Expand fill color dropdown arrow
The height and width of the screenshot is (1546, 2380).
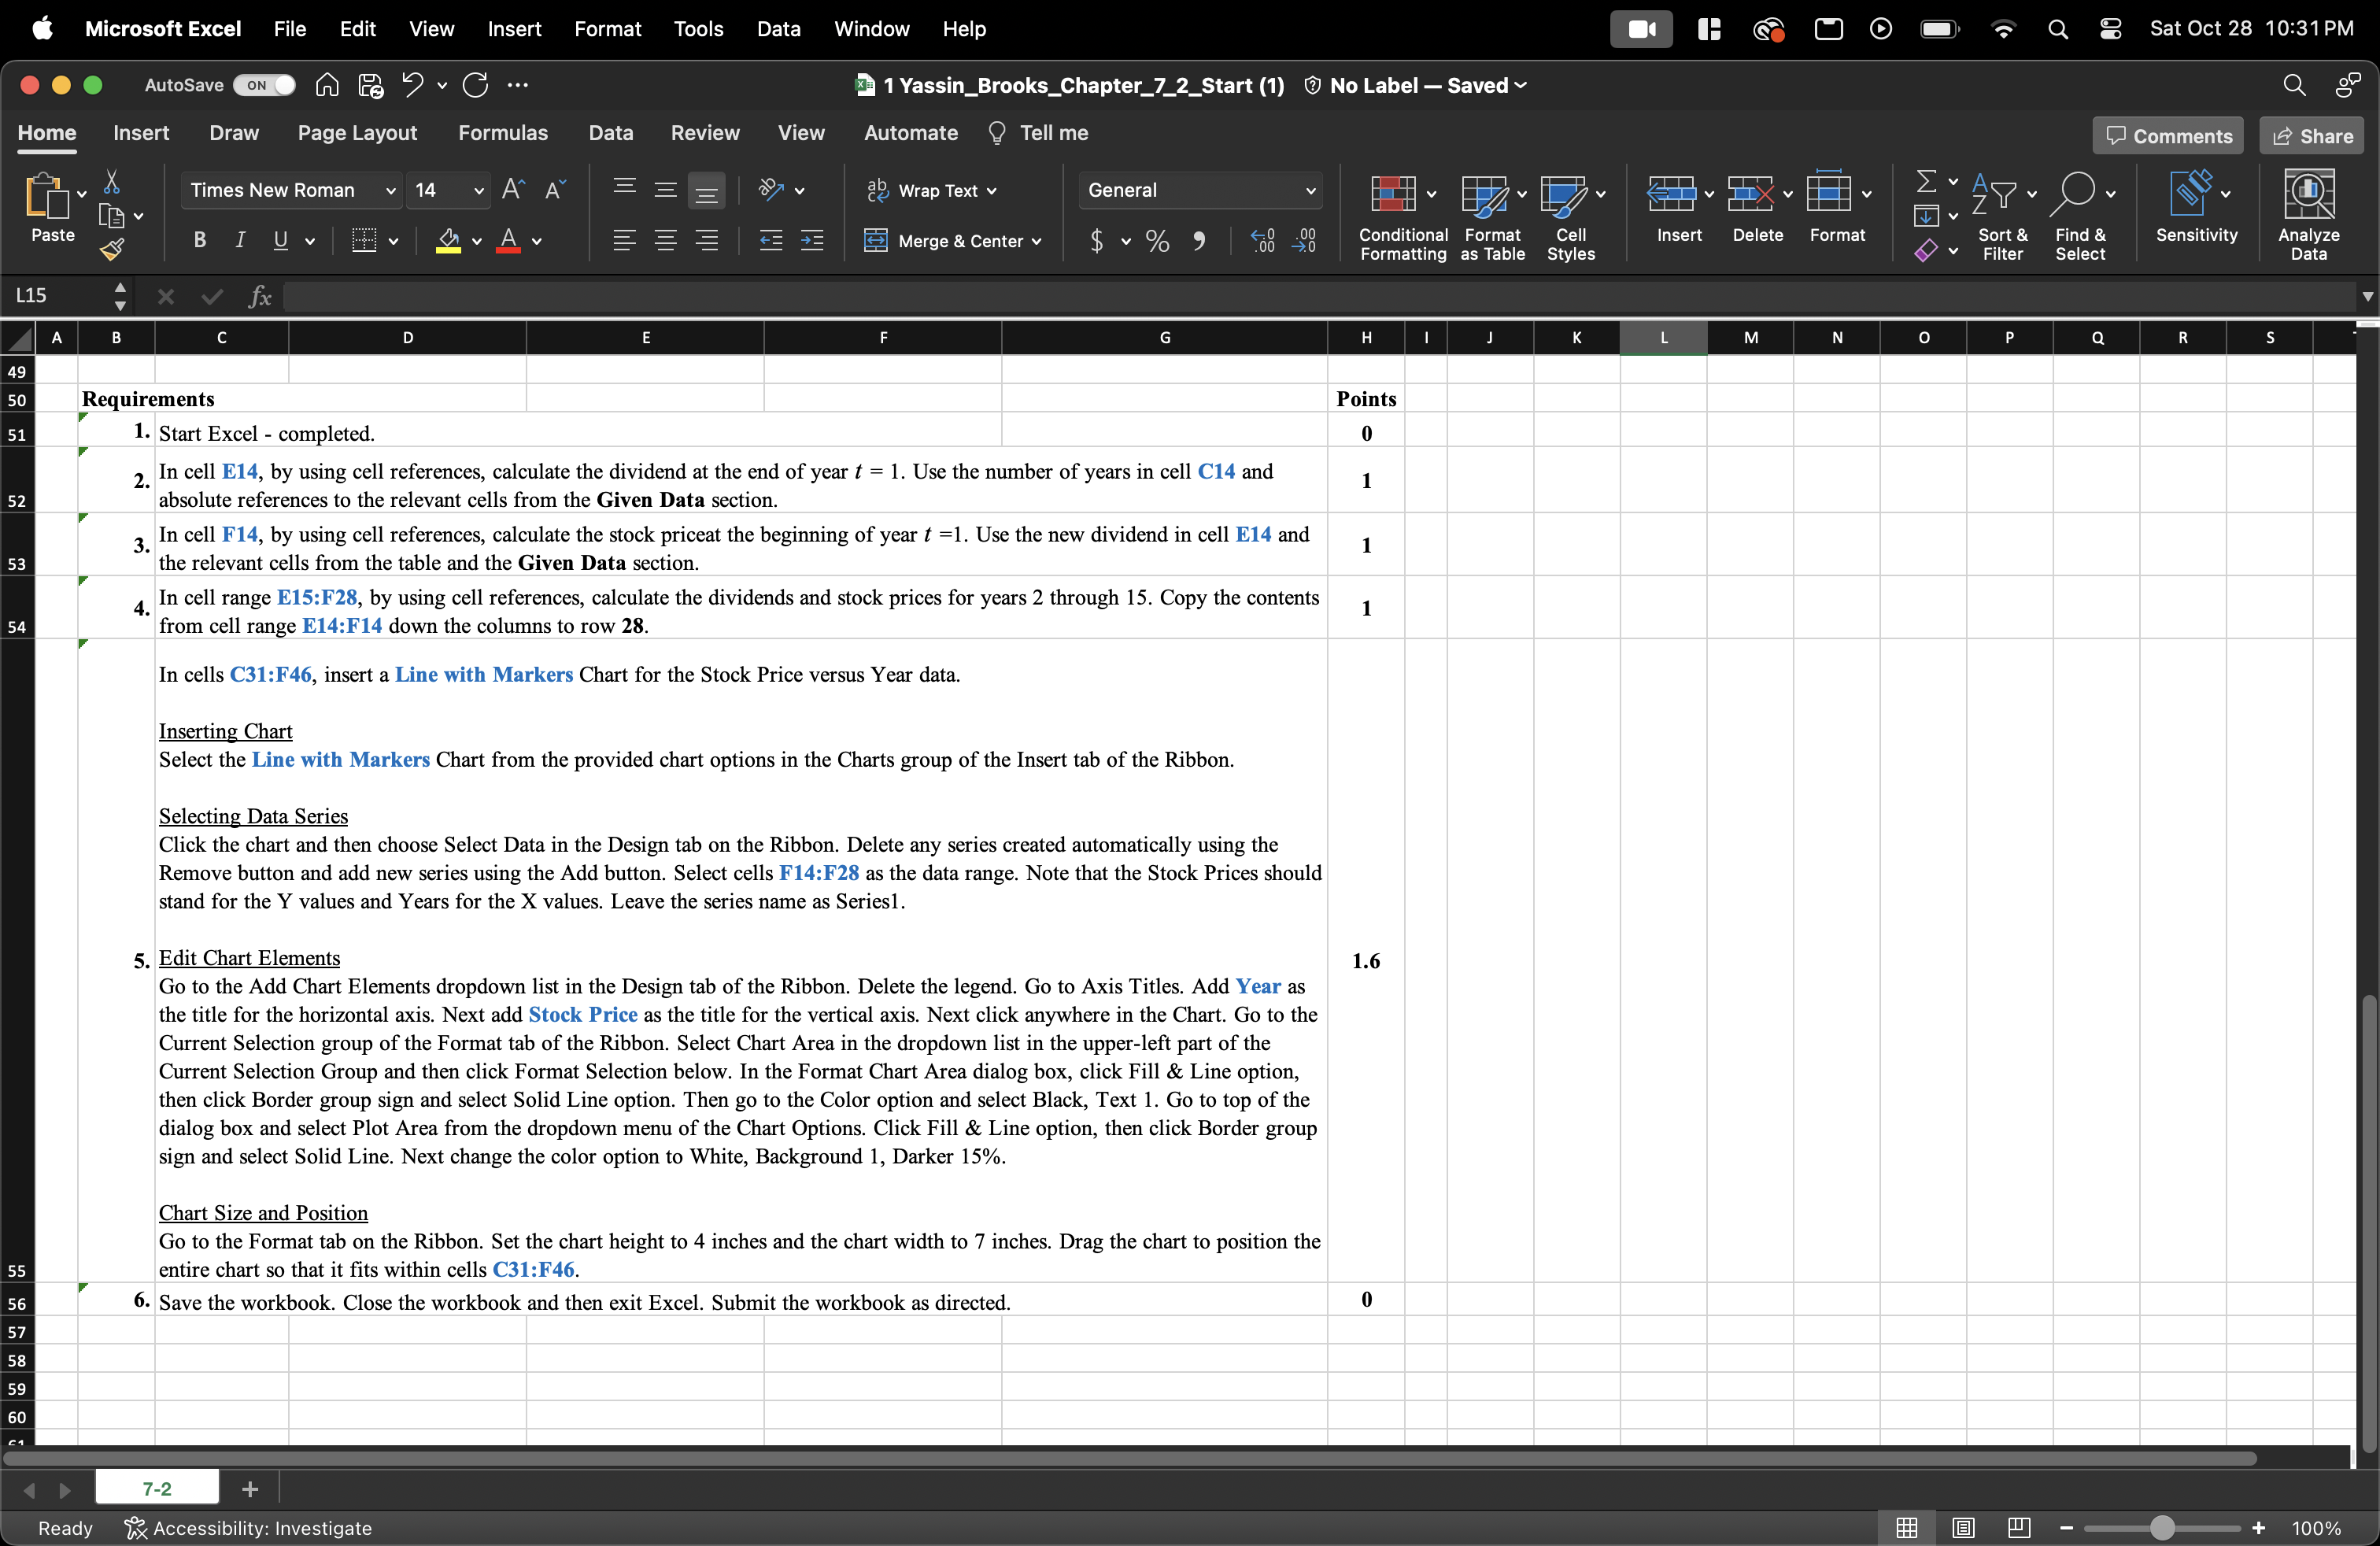477,241
